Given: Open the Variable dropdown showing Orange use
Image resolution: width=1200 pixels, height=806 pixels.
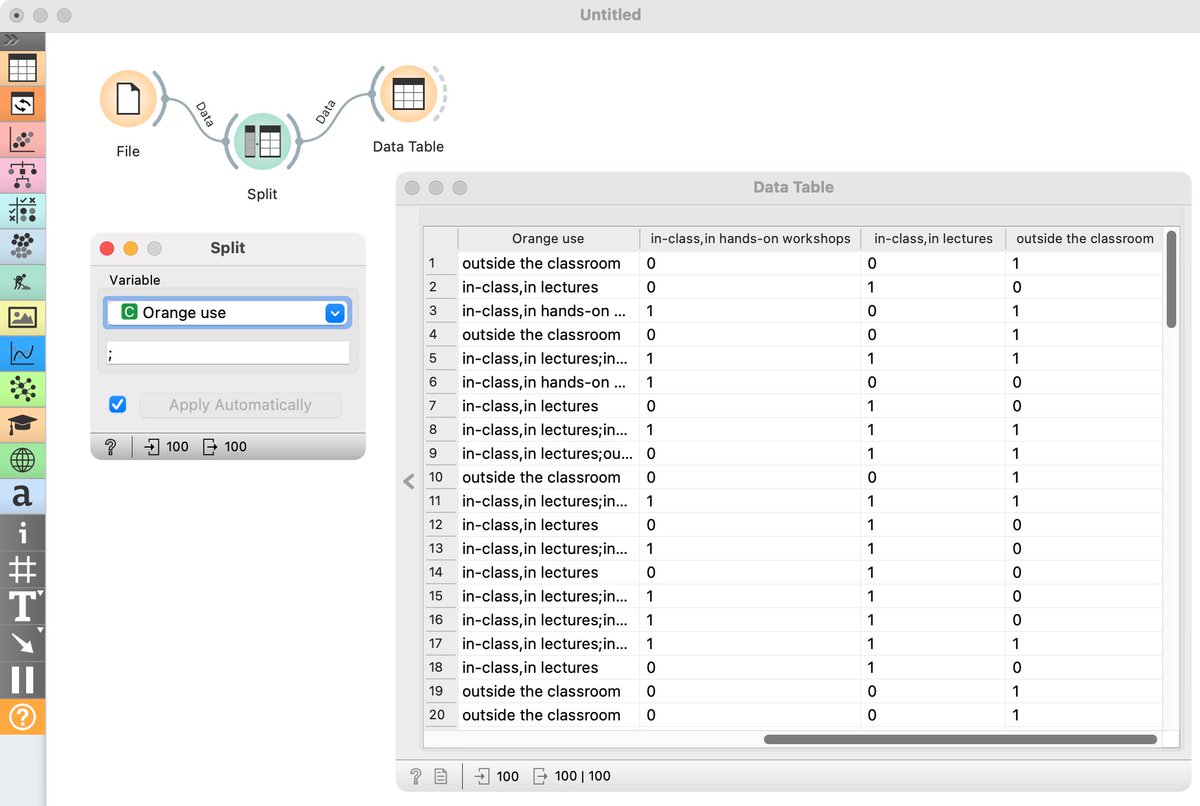Looking at the screenshot, I should [227, 313].
